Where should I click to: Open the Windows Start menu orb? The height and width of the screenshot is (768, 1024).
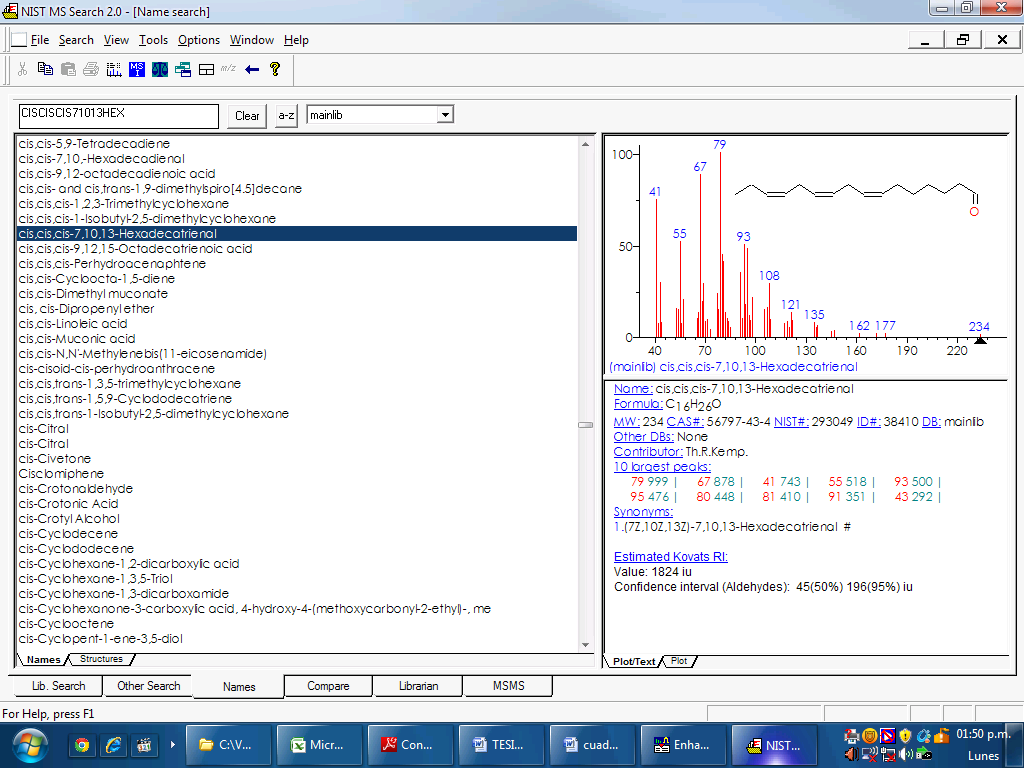tap(29, 745)
